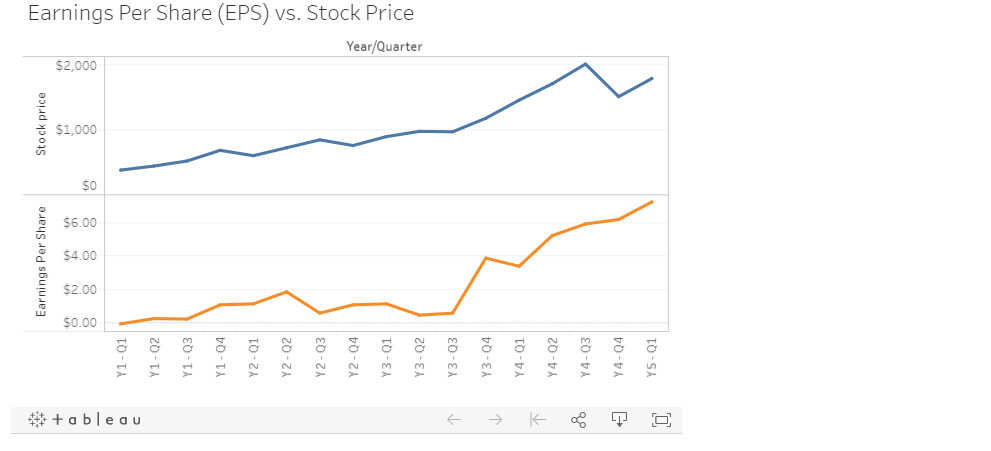Screen dimensions: 991x451
Task: Enter full screen mode
Action: click(661, 420)
